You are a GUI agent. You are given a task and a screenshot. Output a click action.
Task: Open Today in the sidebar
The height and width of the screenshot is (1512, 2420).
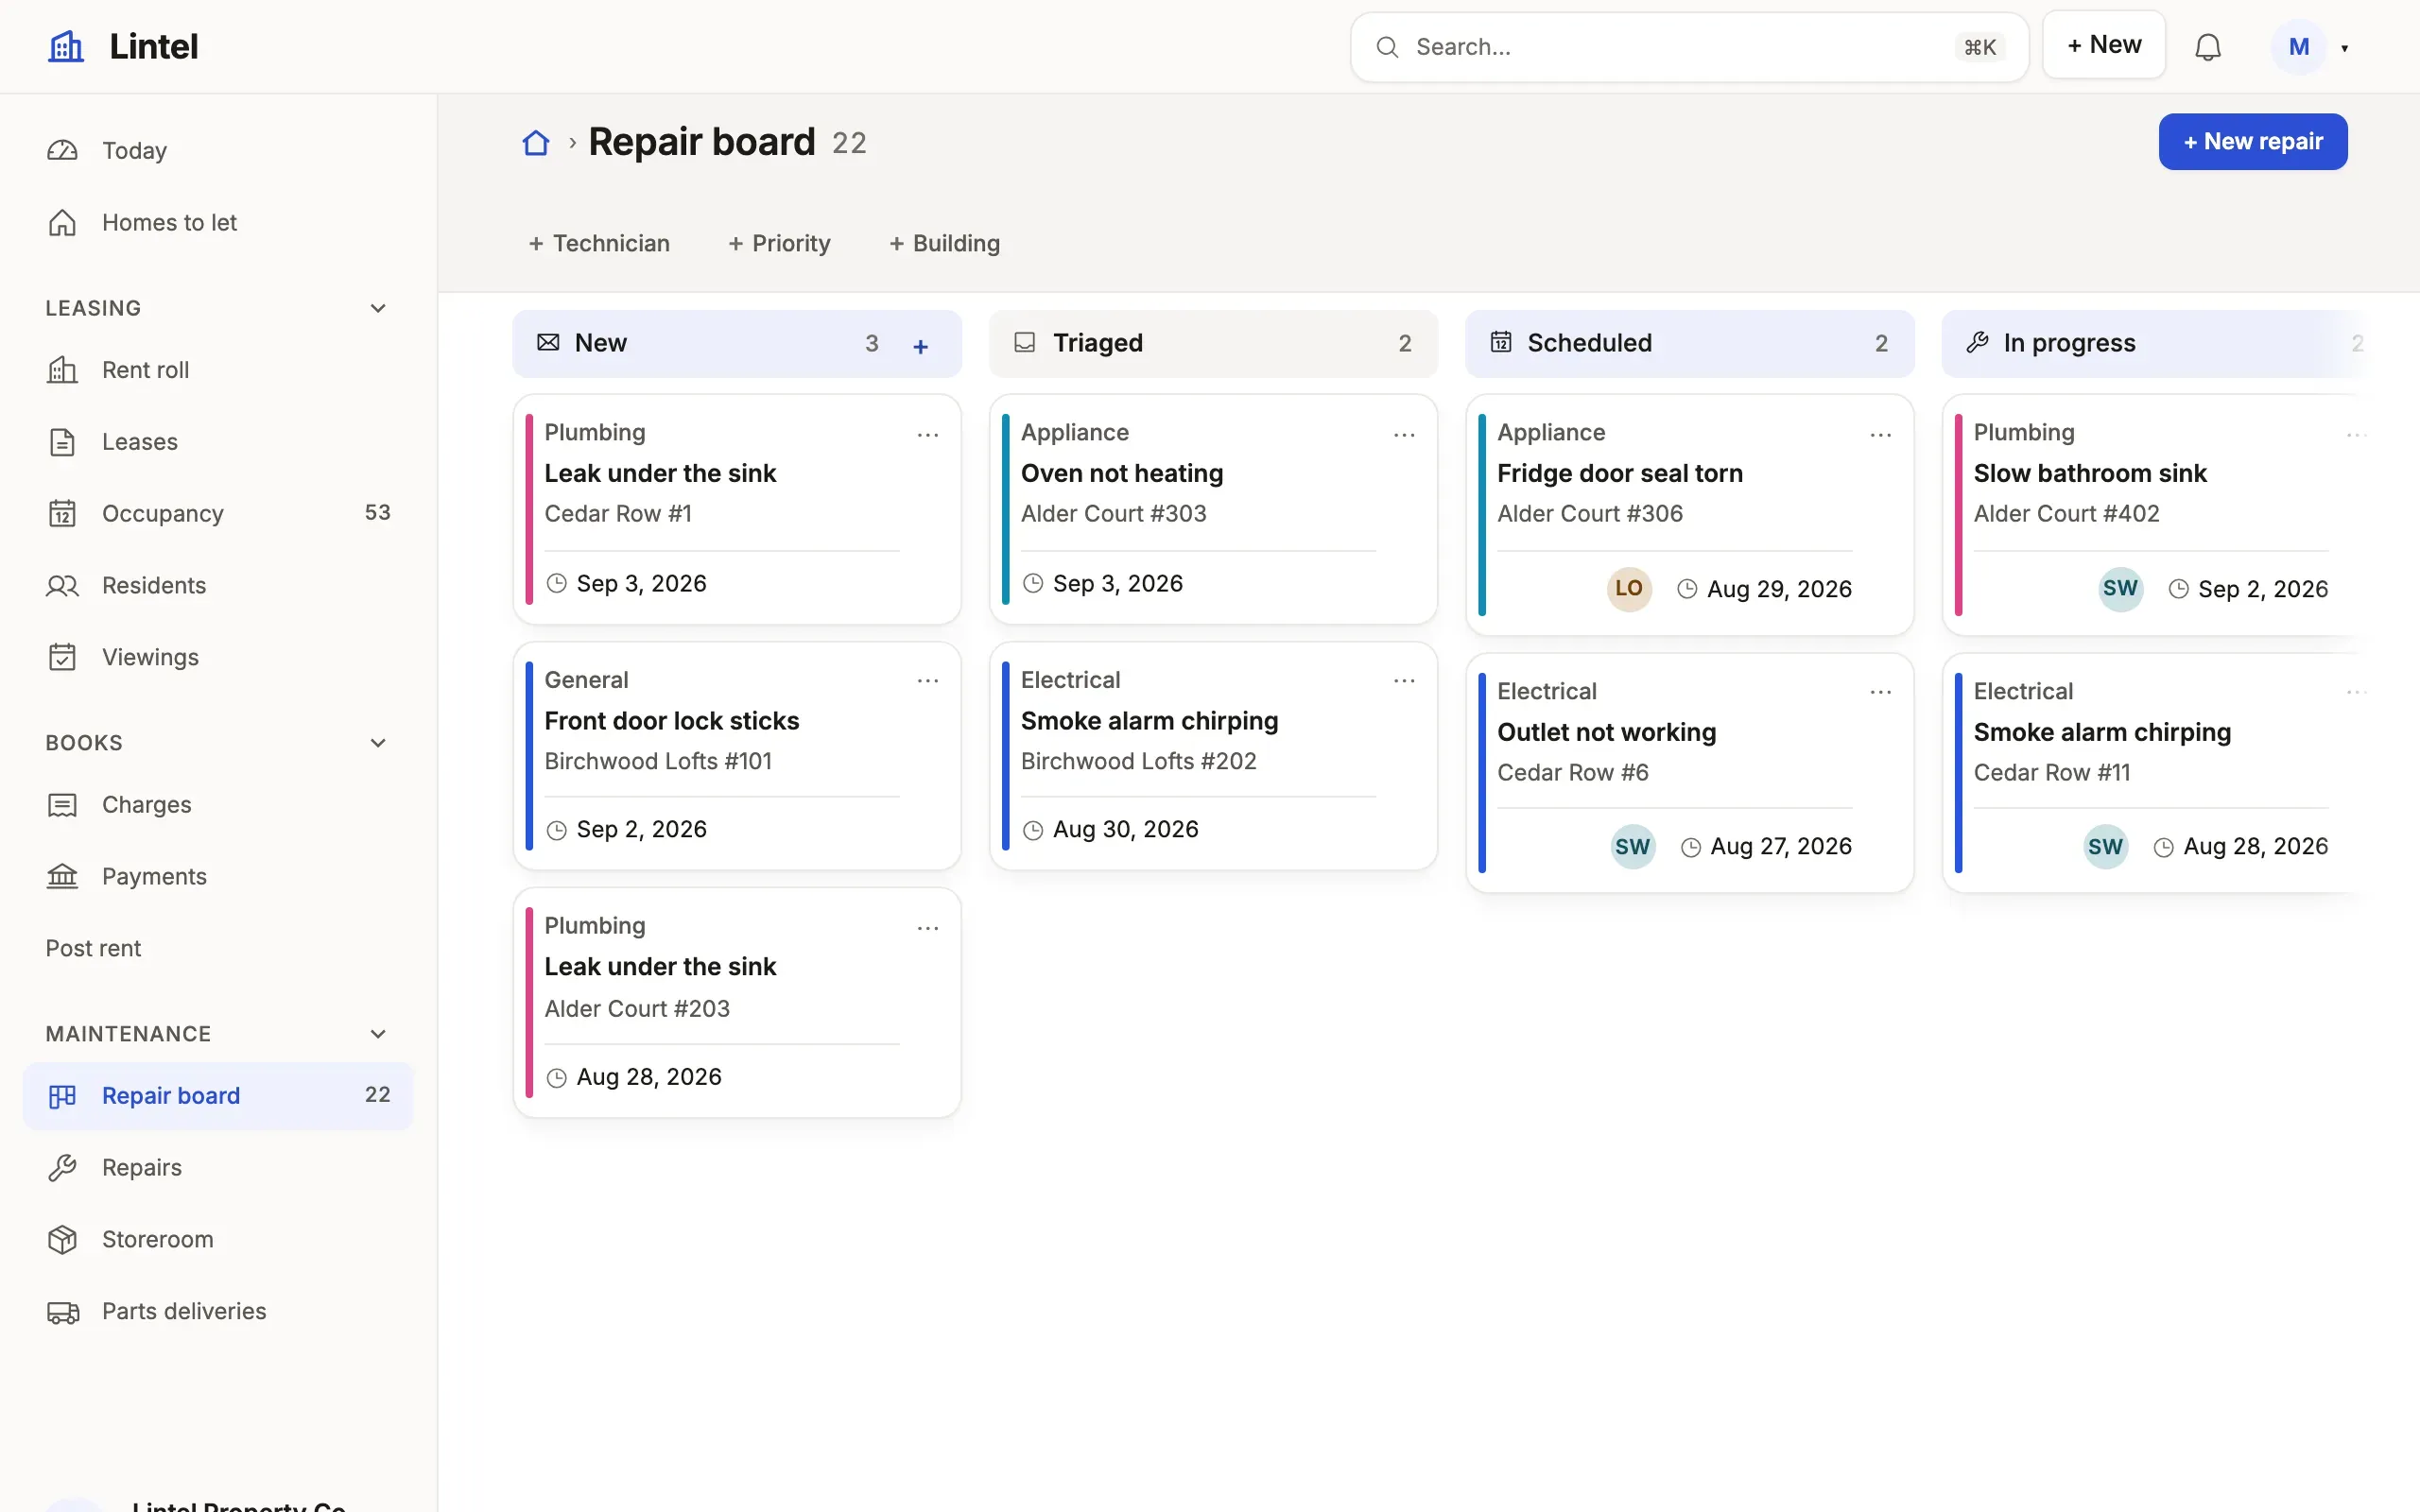(x=218, y=151)
